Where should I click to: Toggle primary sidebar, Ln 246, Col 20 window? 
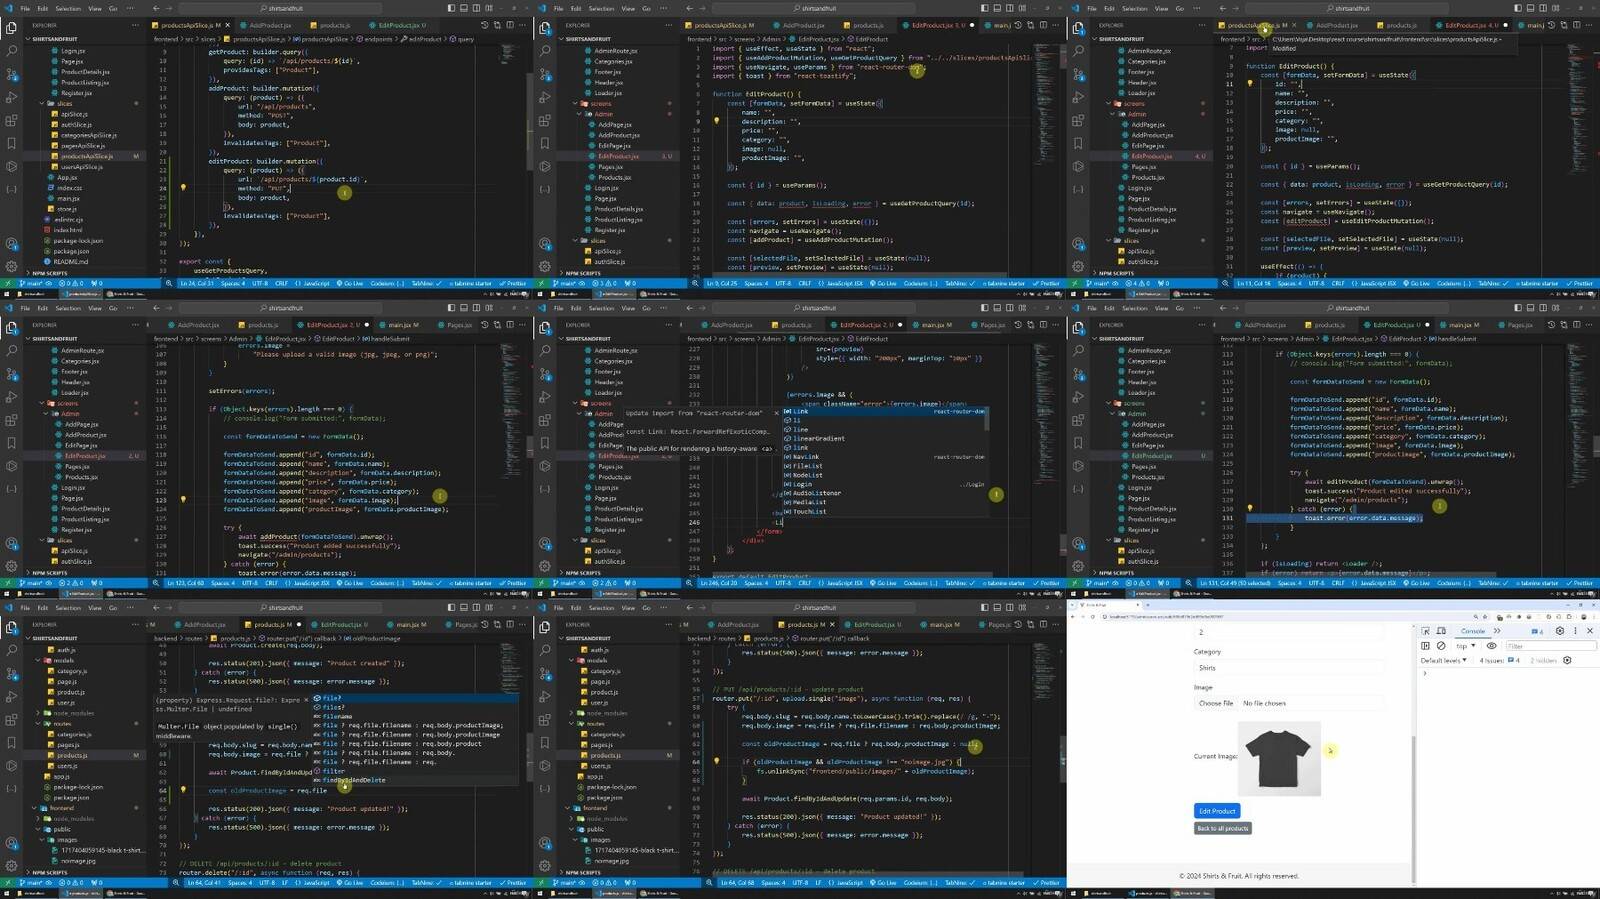click(984, 308)
